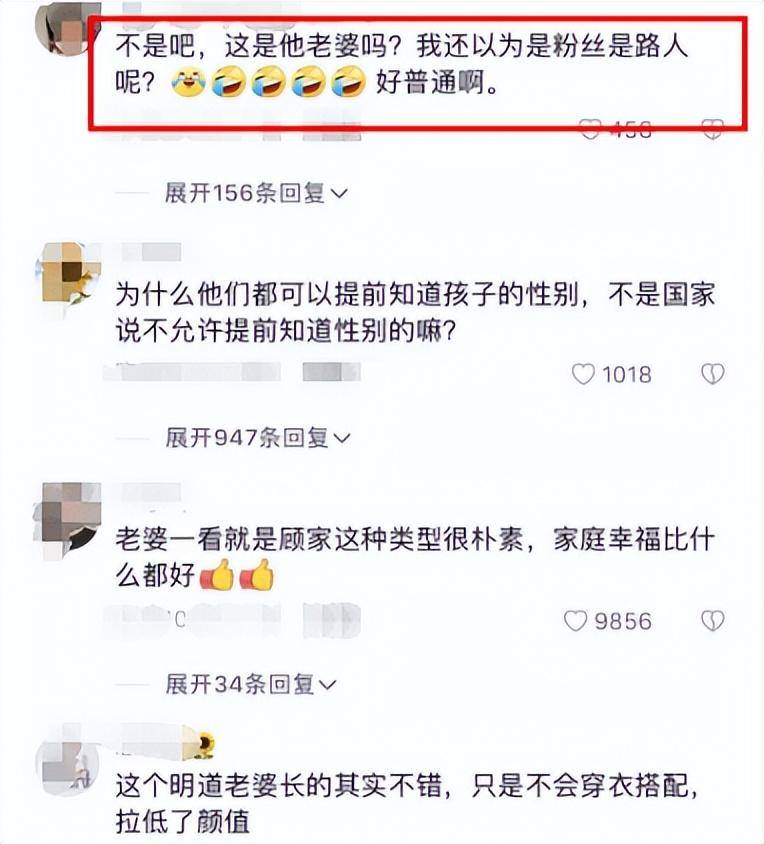Expand 34 replies
The image size is (764, 844).
pos(251,684)
